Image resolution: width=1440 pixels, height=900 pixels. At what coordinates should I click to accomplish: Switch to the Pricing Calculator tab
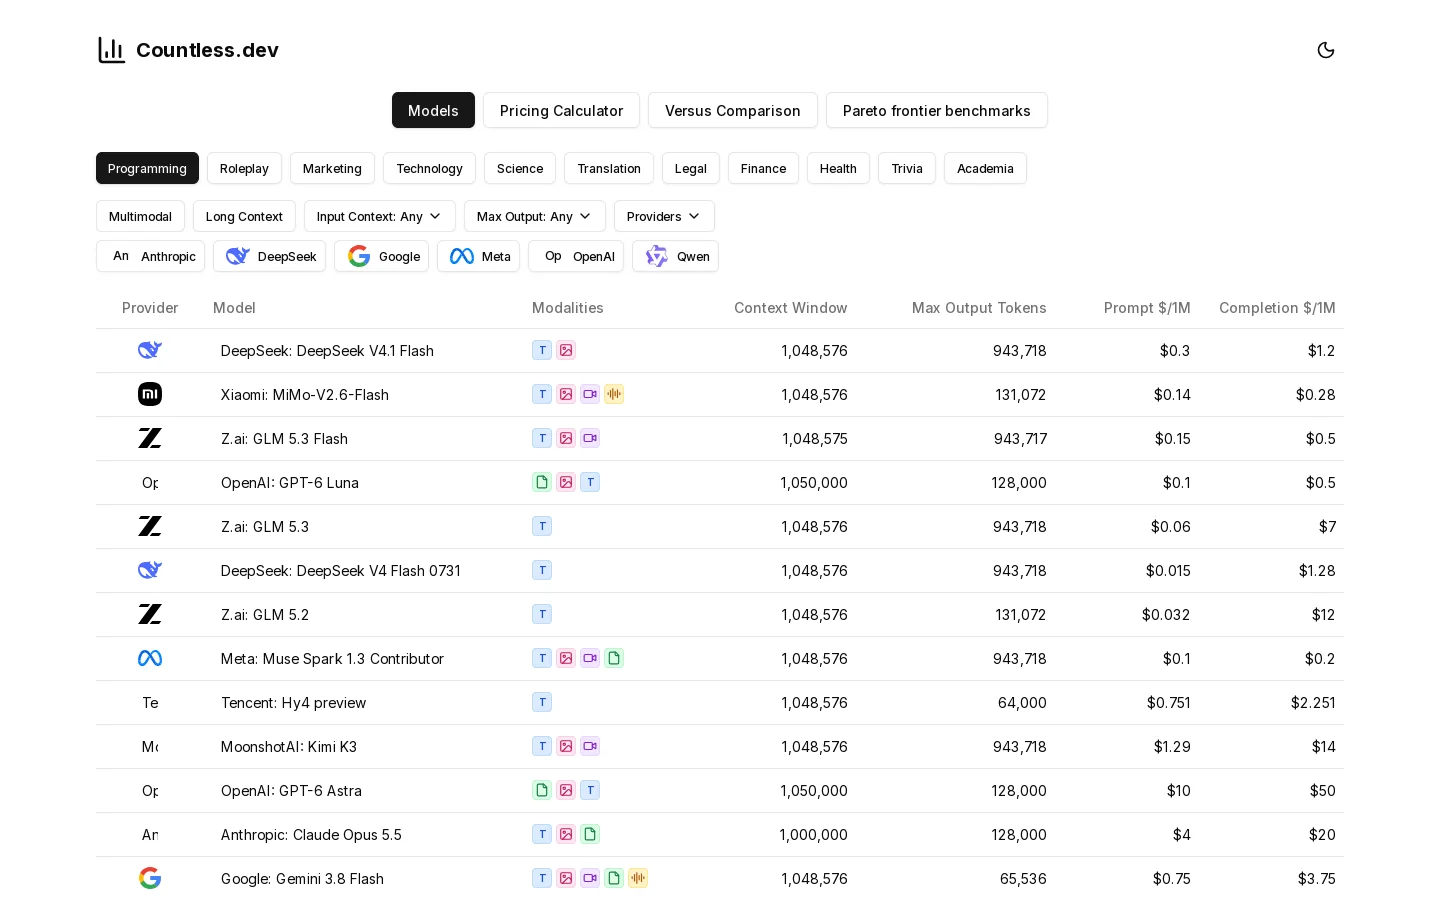[x=561, y=110]
